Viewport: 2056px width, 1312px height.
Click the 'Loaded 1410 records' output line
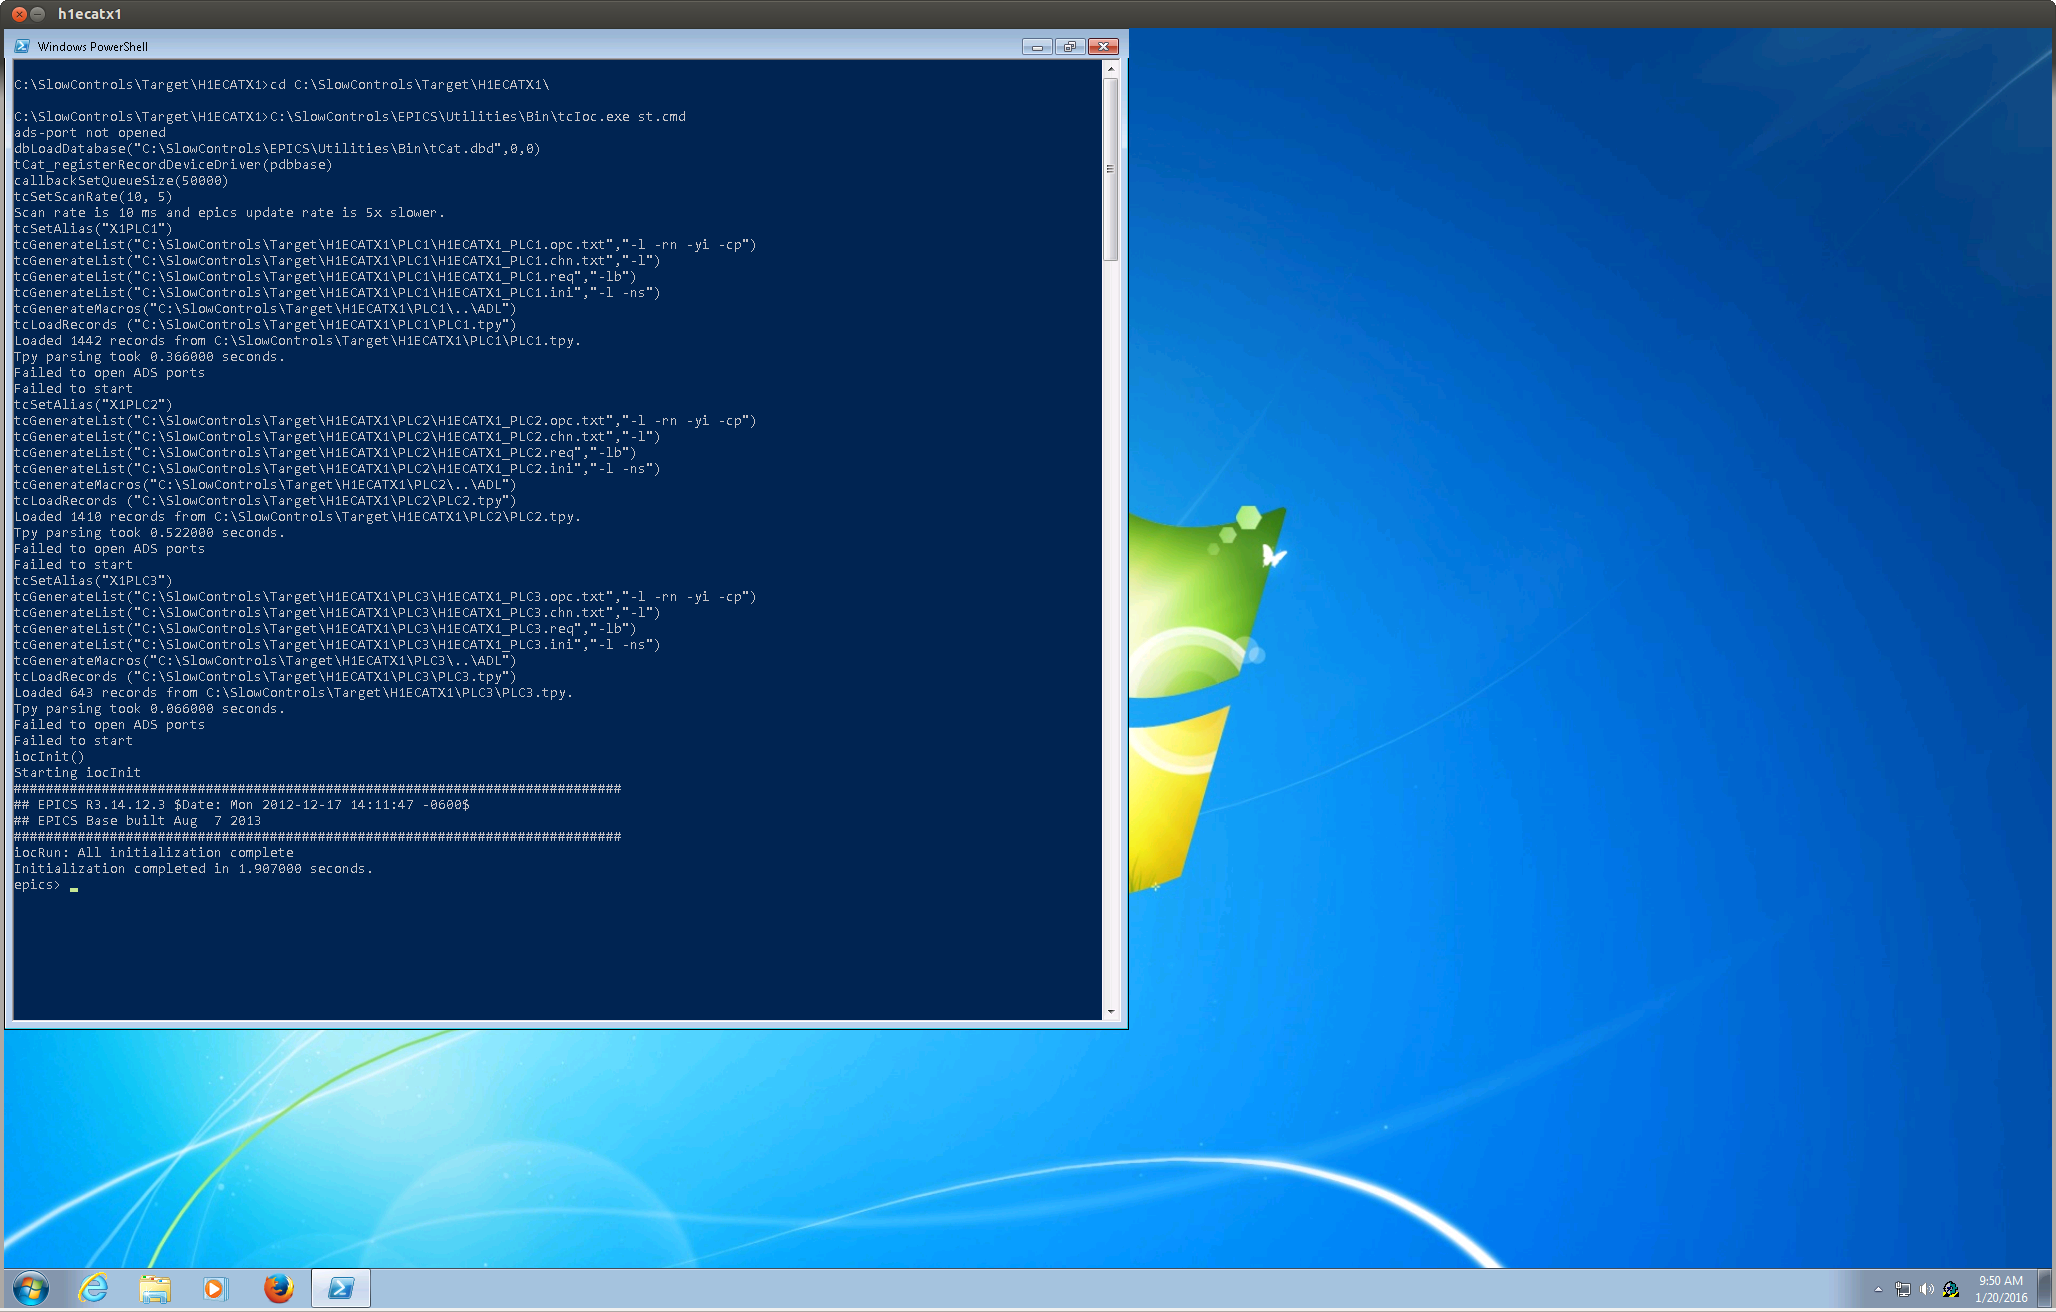point(297,517)
